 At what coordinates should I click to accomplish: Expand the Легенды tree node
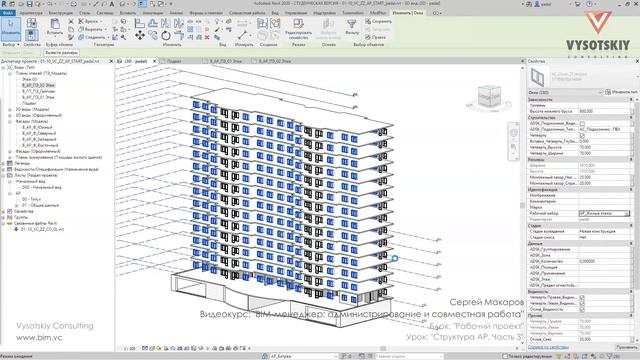click(4, 163)
